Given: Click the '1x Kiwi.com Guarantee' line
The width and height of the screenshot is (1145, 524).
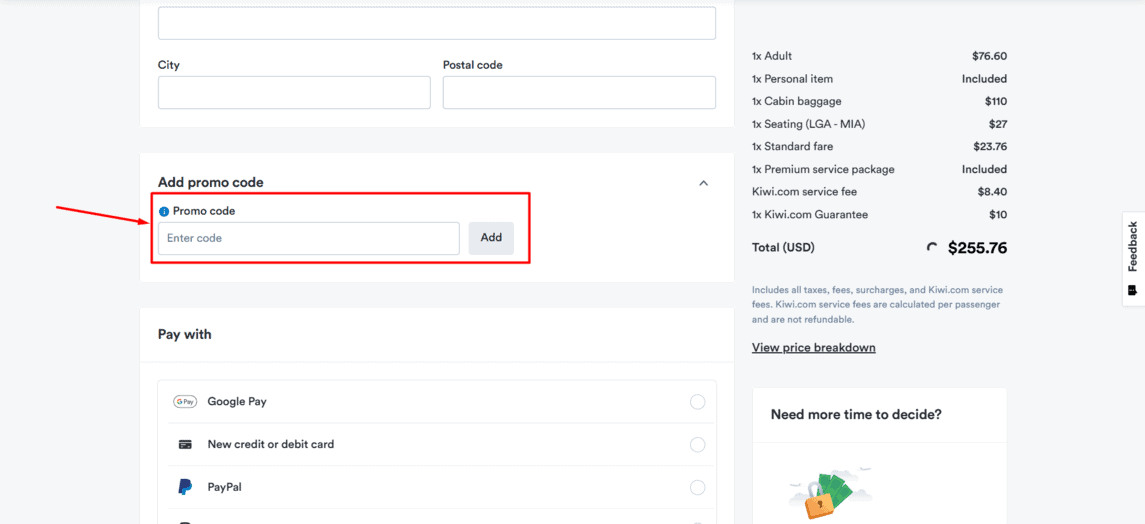Looking at the screenshot, I should point(879,215).
